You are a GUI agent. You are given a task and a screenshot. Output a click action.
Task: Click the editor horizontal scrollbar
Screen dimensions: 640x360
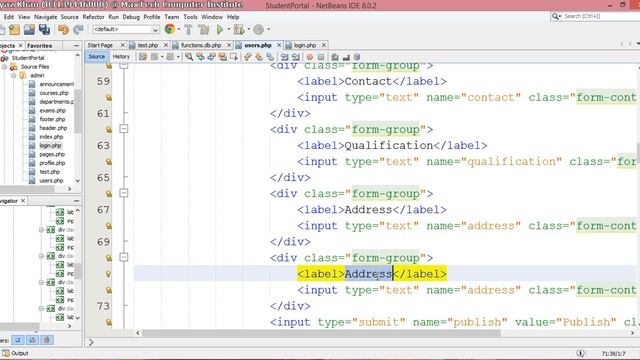(321, 333)
